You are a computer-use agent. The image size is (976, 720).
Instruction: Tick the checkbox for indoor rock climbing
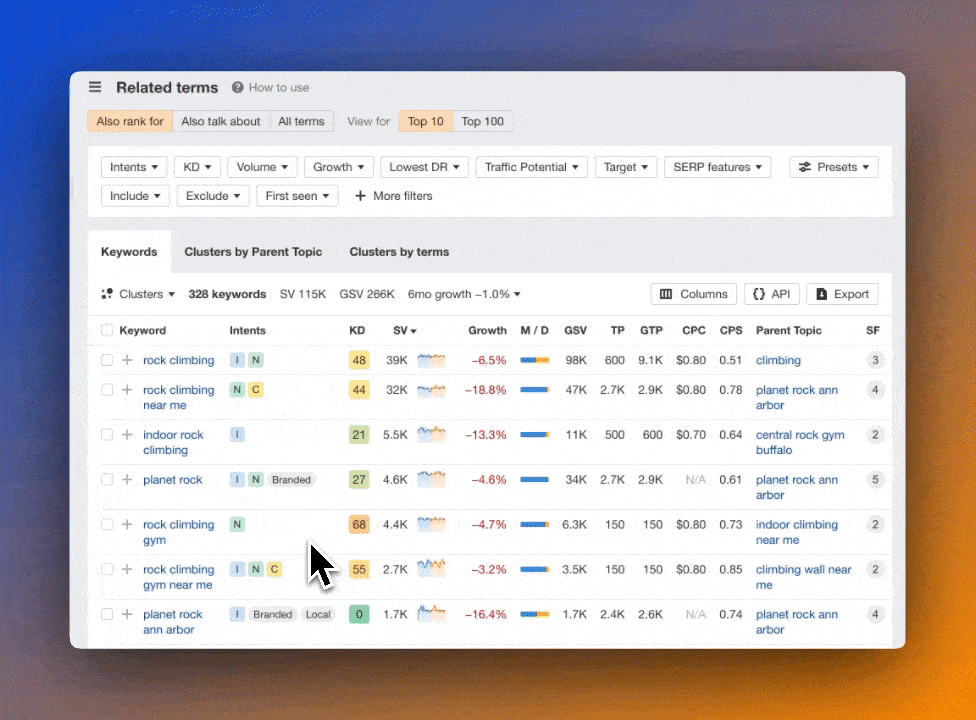tap(107, 435)
